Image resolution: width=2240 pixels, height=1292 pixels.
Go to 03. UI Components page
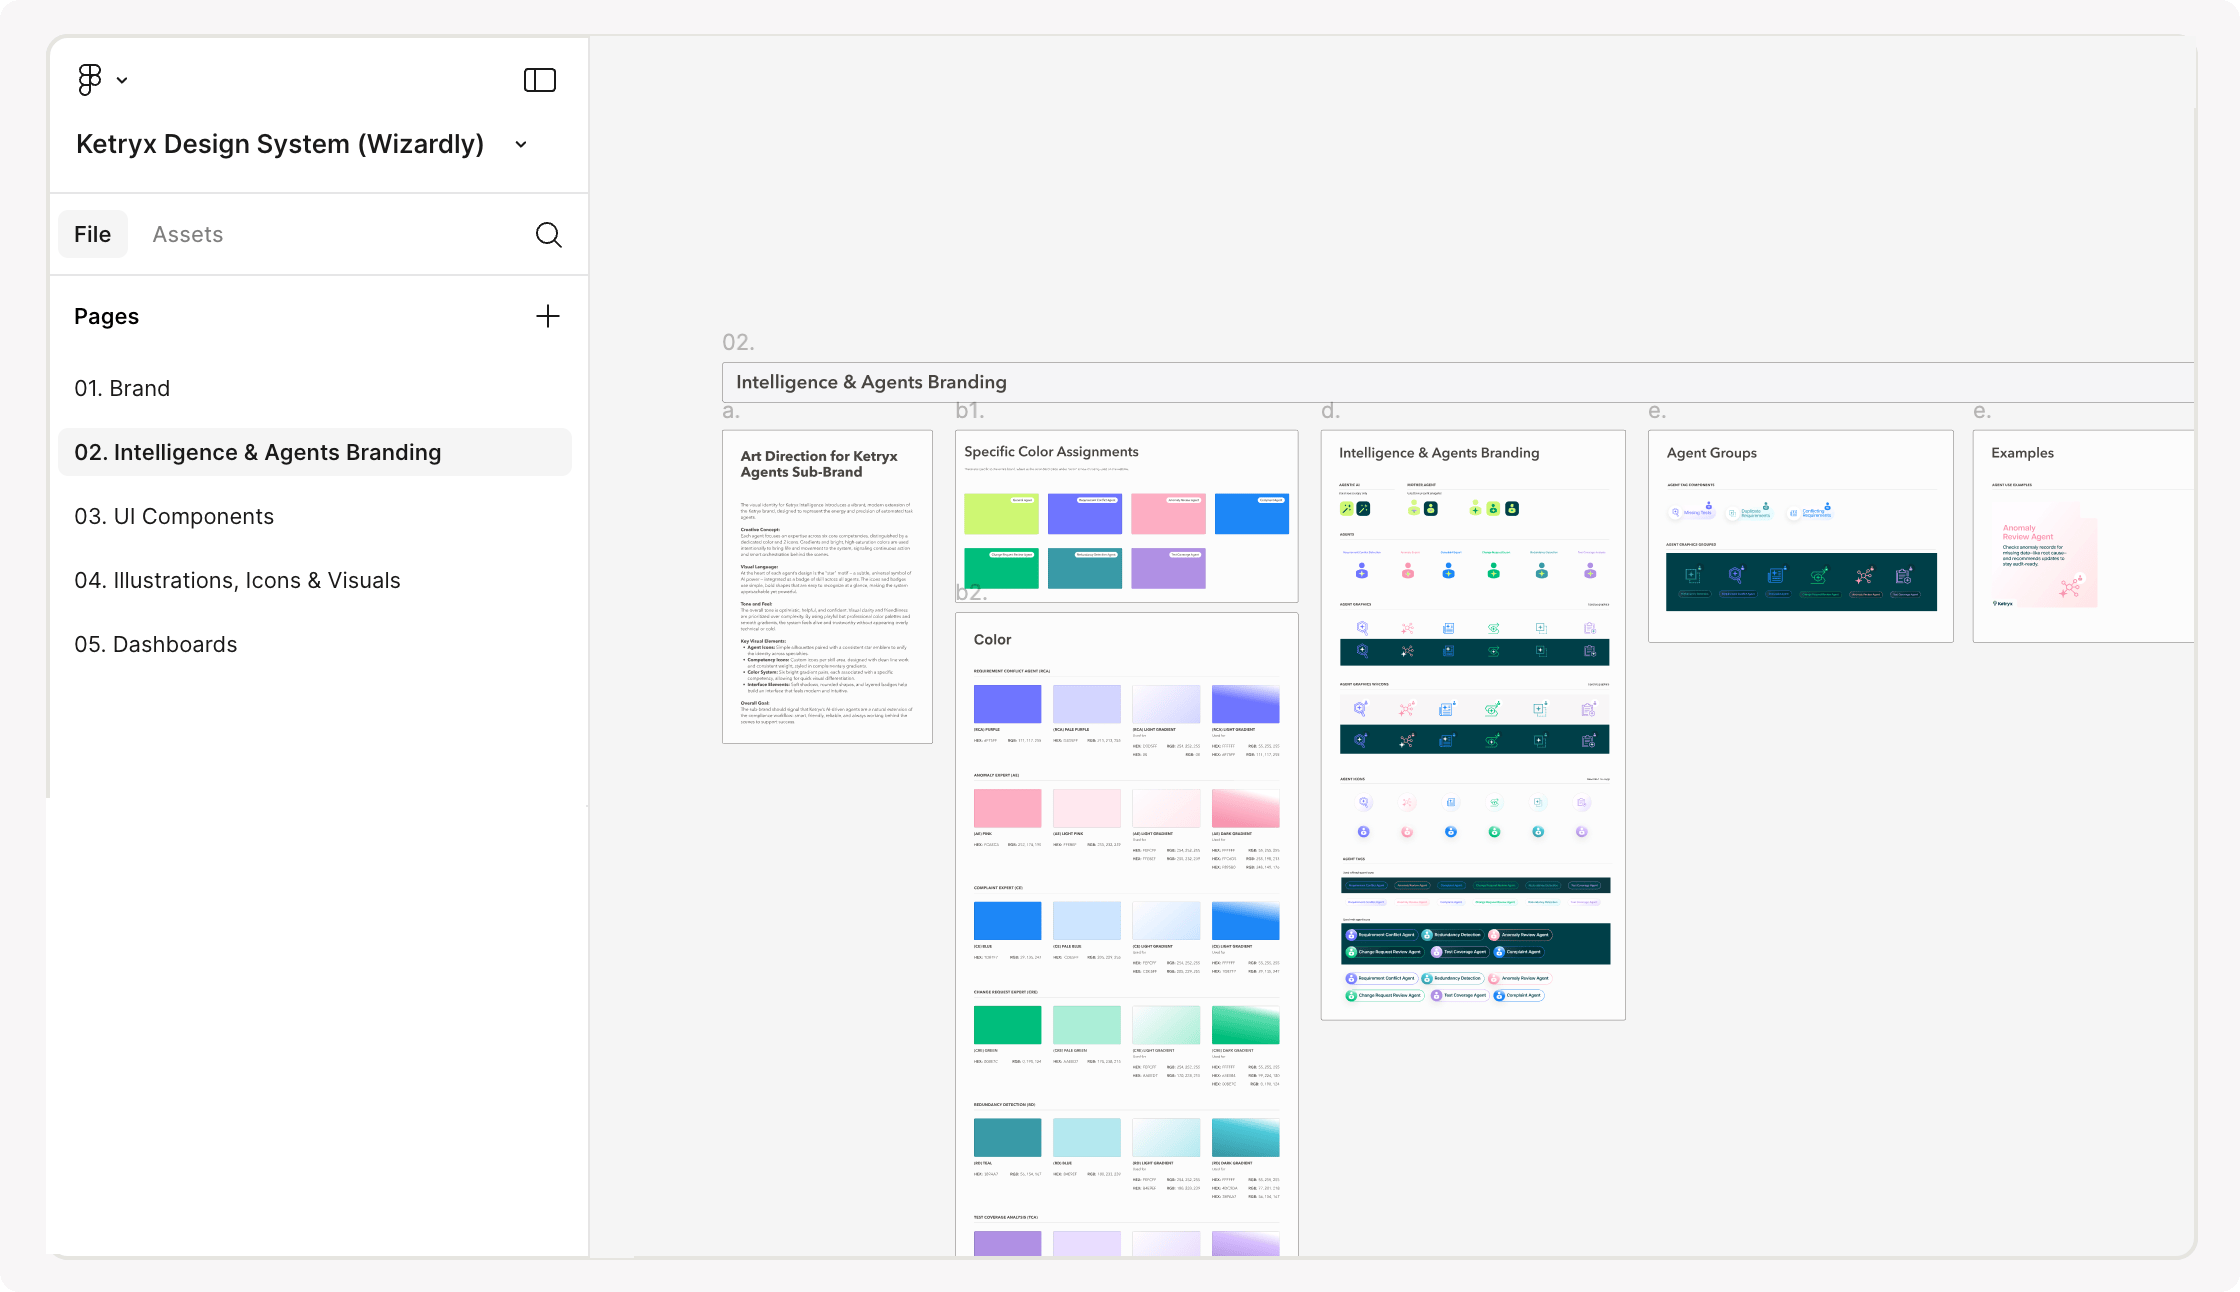(x=174, y=517)
